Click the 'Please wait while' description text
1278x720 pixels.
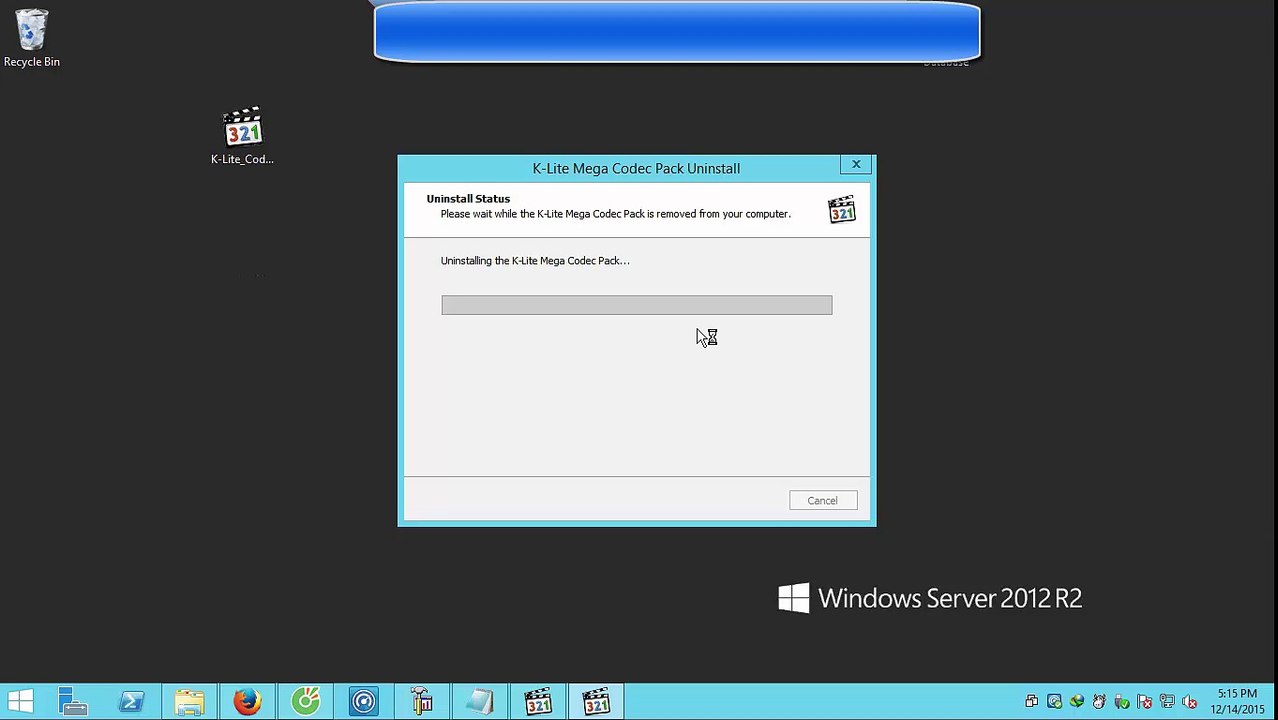[x=615, y=214]
